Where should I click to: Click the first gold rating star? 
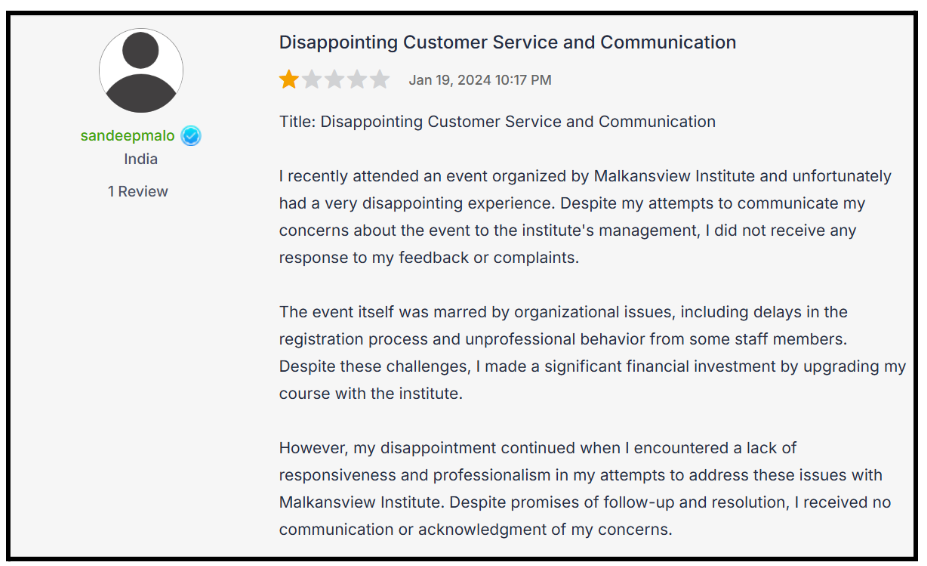289,79
